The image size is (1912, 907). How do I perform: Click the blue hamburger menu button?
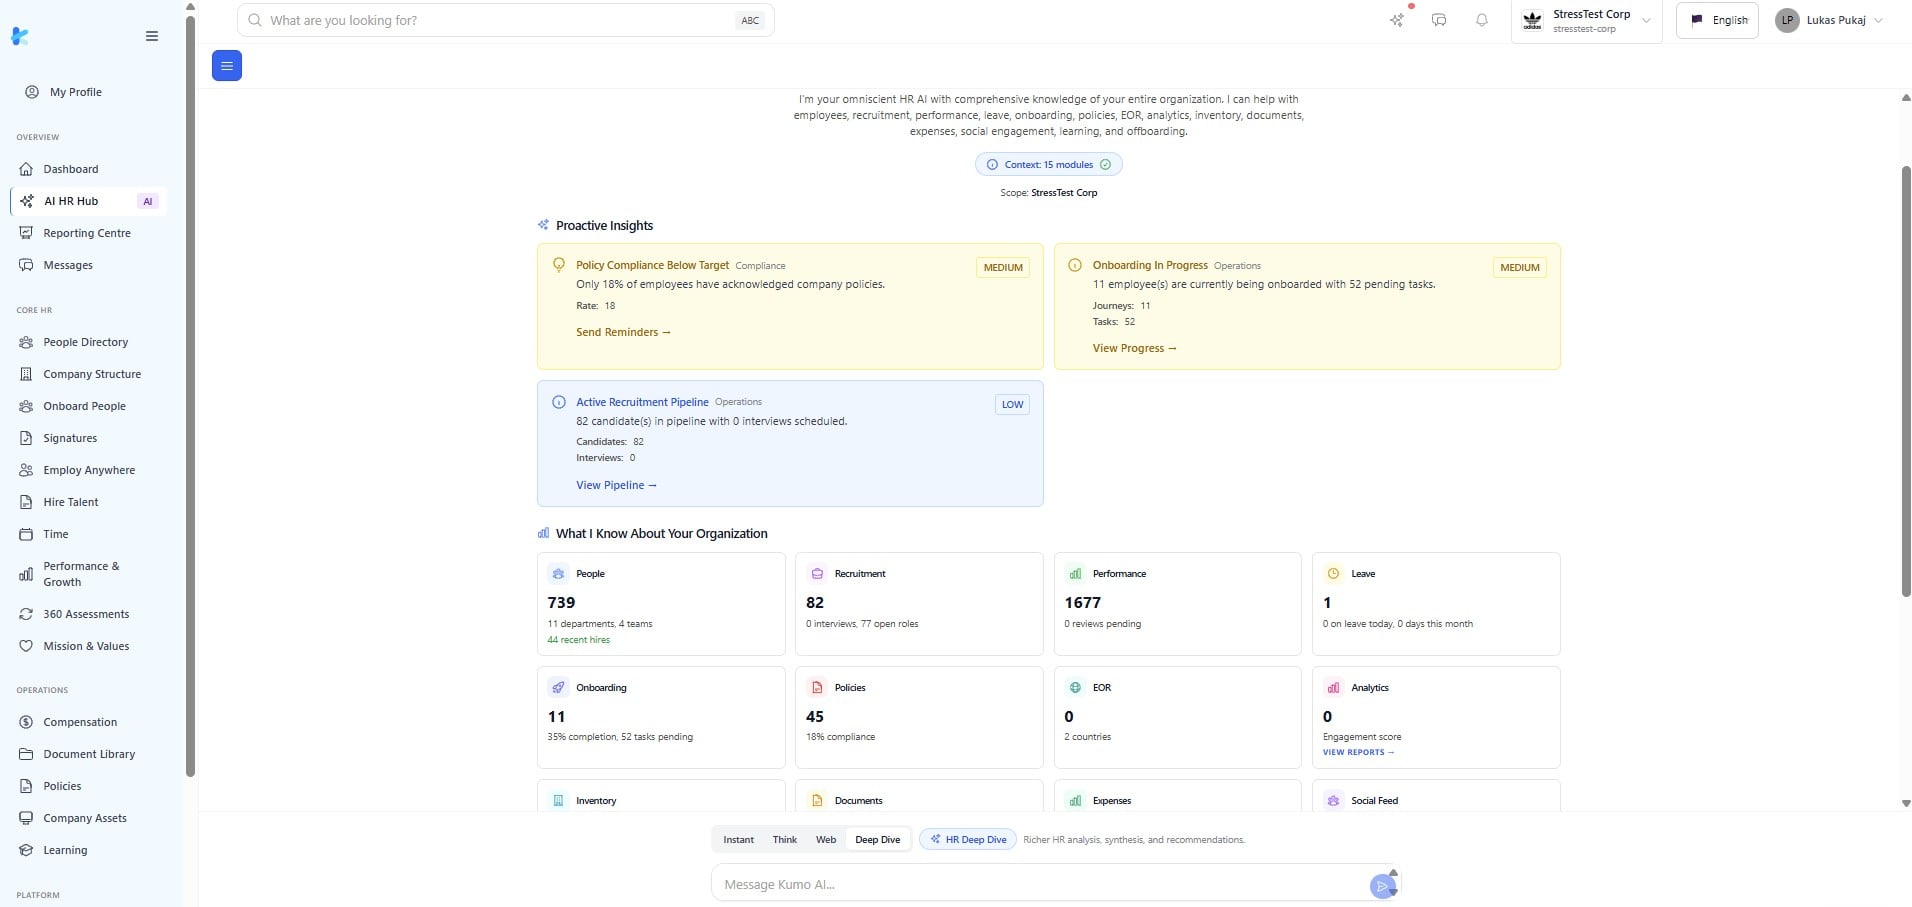tap(227, 66)
